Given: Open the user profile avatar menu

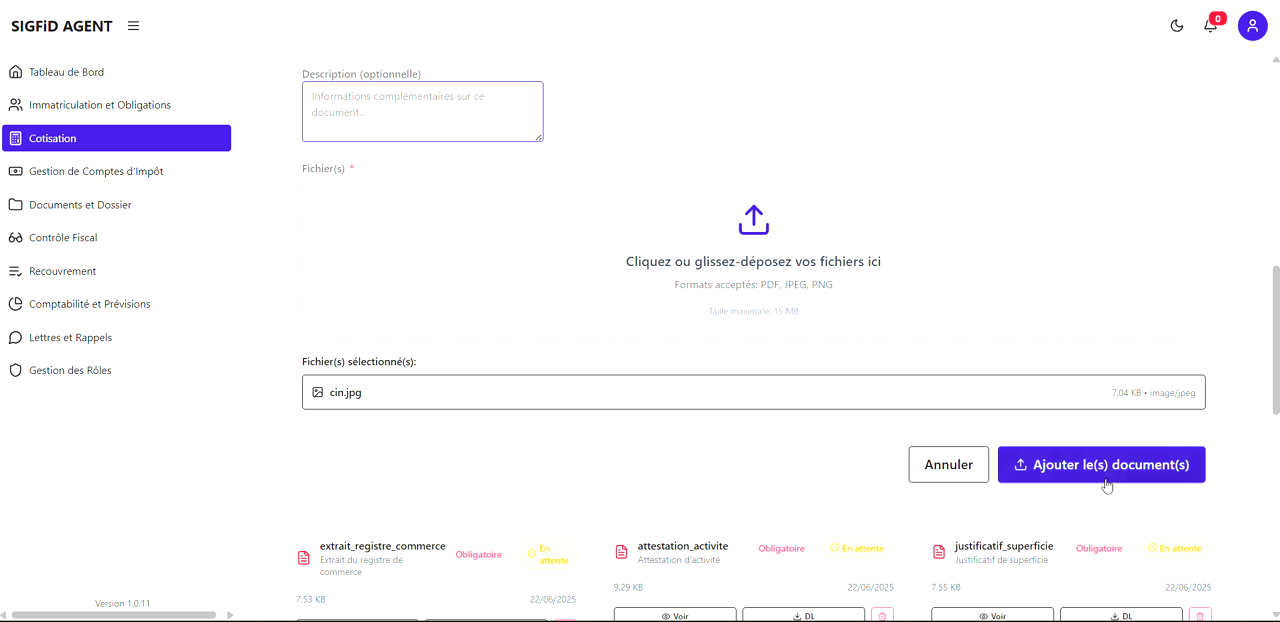Looking at the screenshot, I should click(x=1252, y=26).
